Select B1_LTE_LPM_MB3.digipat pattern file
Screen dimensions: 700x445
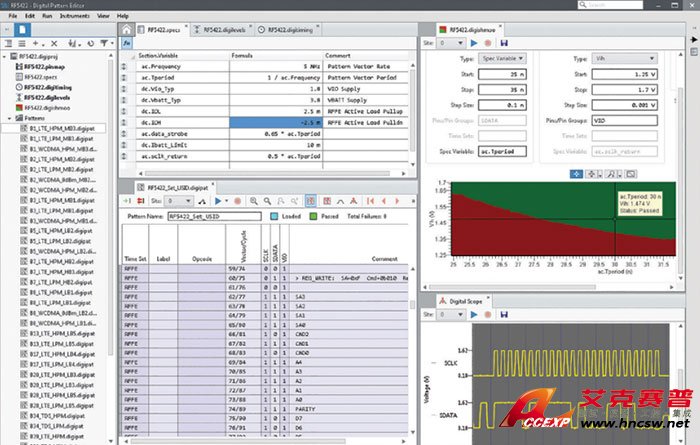(x=61, y=139)
